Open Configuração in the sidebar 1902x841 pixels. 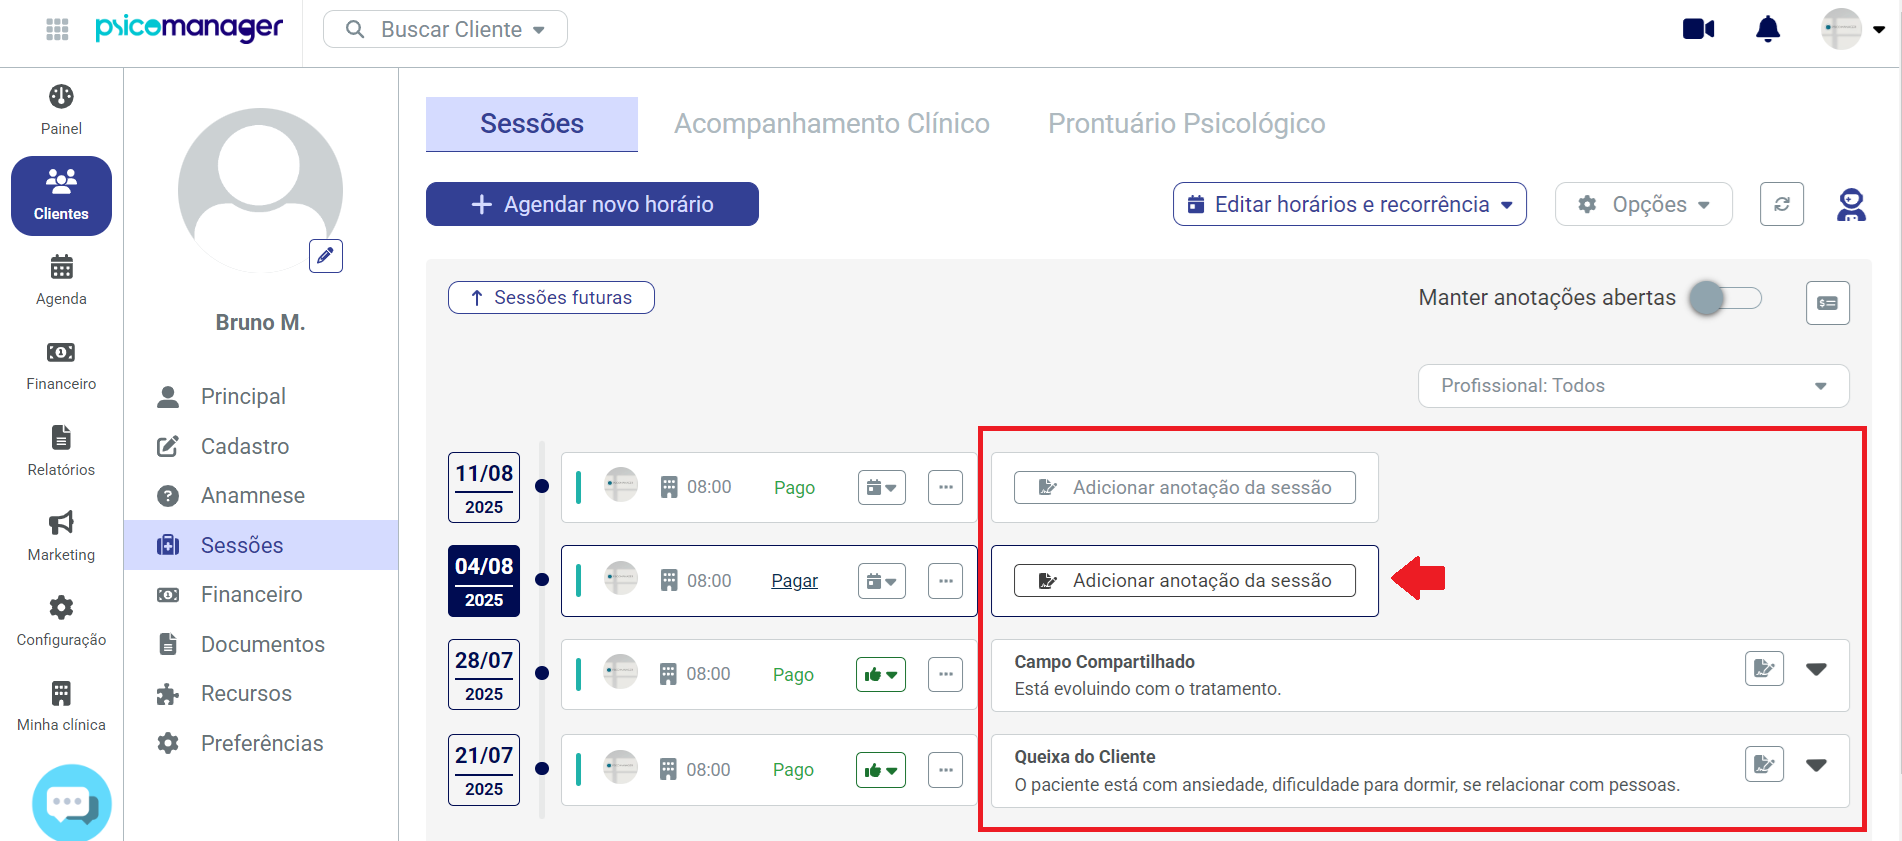coord(61,621)
